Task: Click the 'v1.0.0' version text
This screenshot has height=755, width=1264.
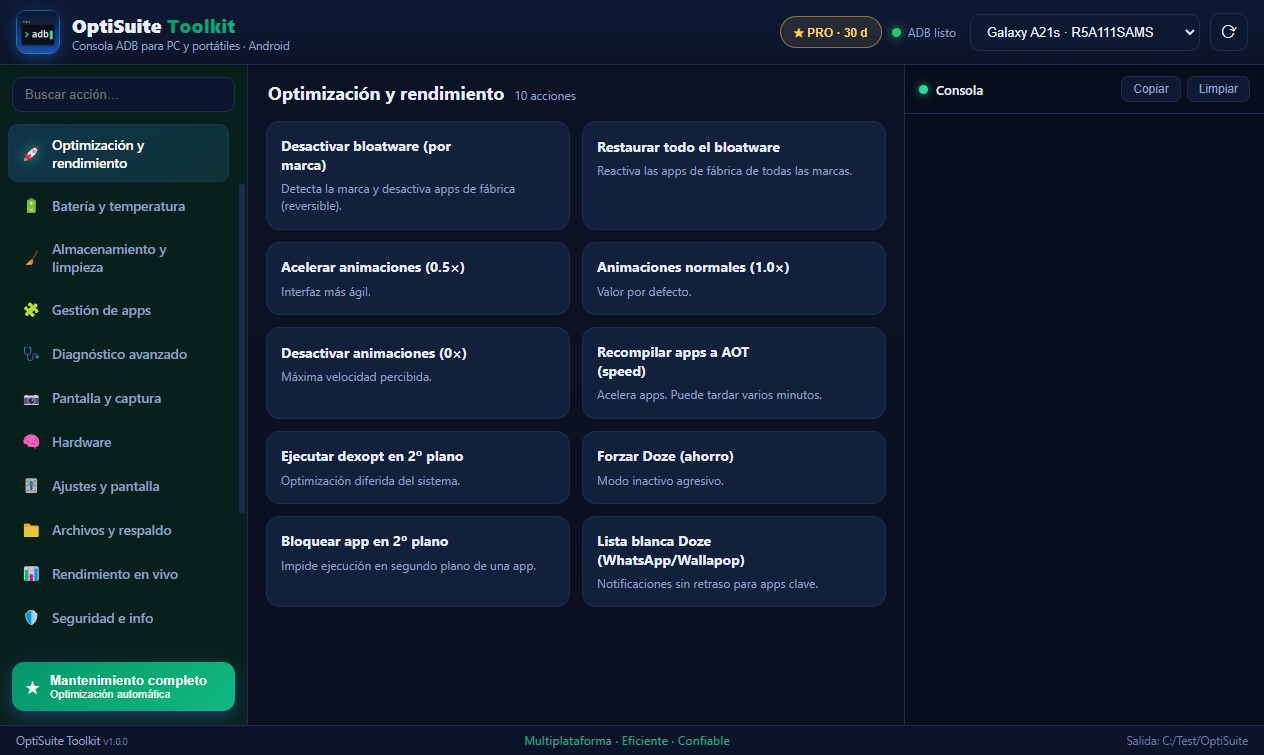Action: click(x=116, y=742)
